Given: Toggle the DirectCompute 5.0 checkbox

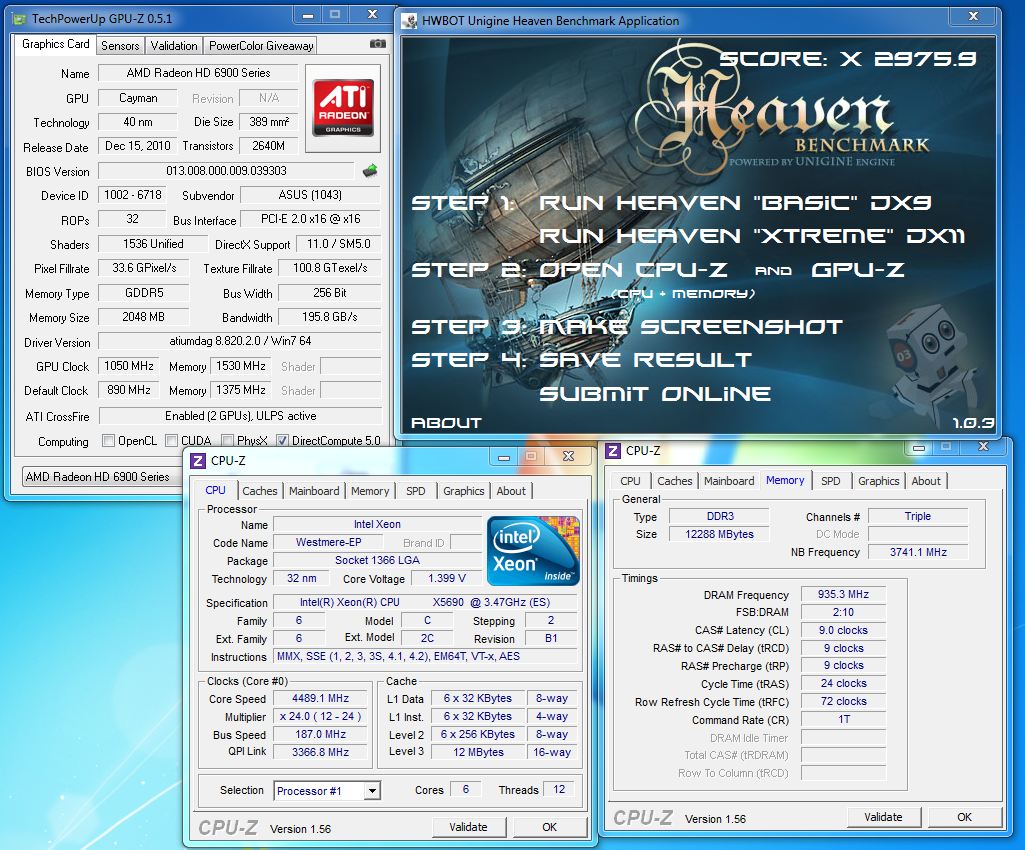Looking at the screenshot, I should (282, 441).
